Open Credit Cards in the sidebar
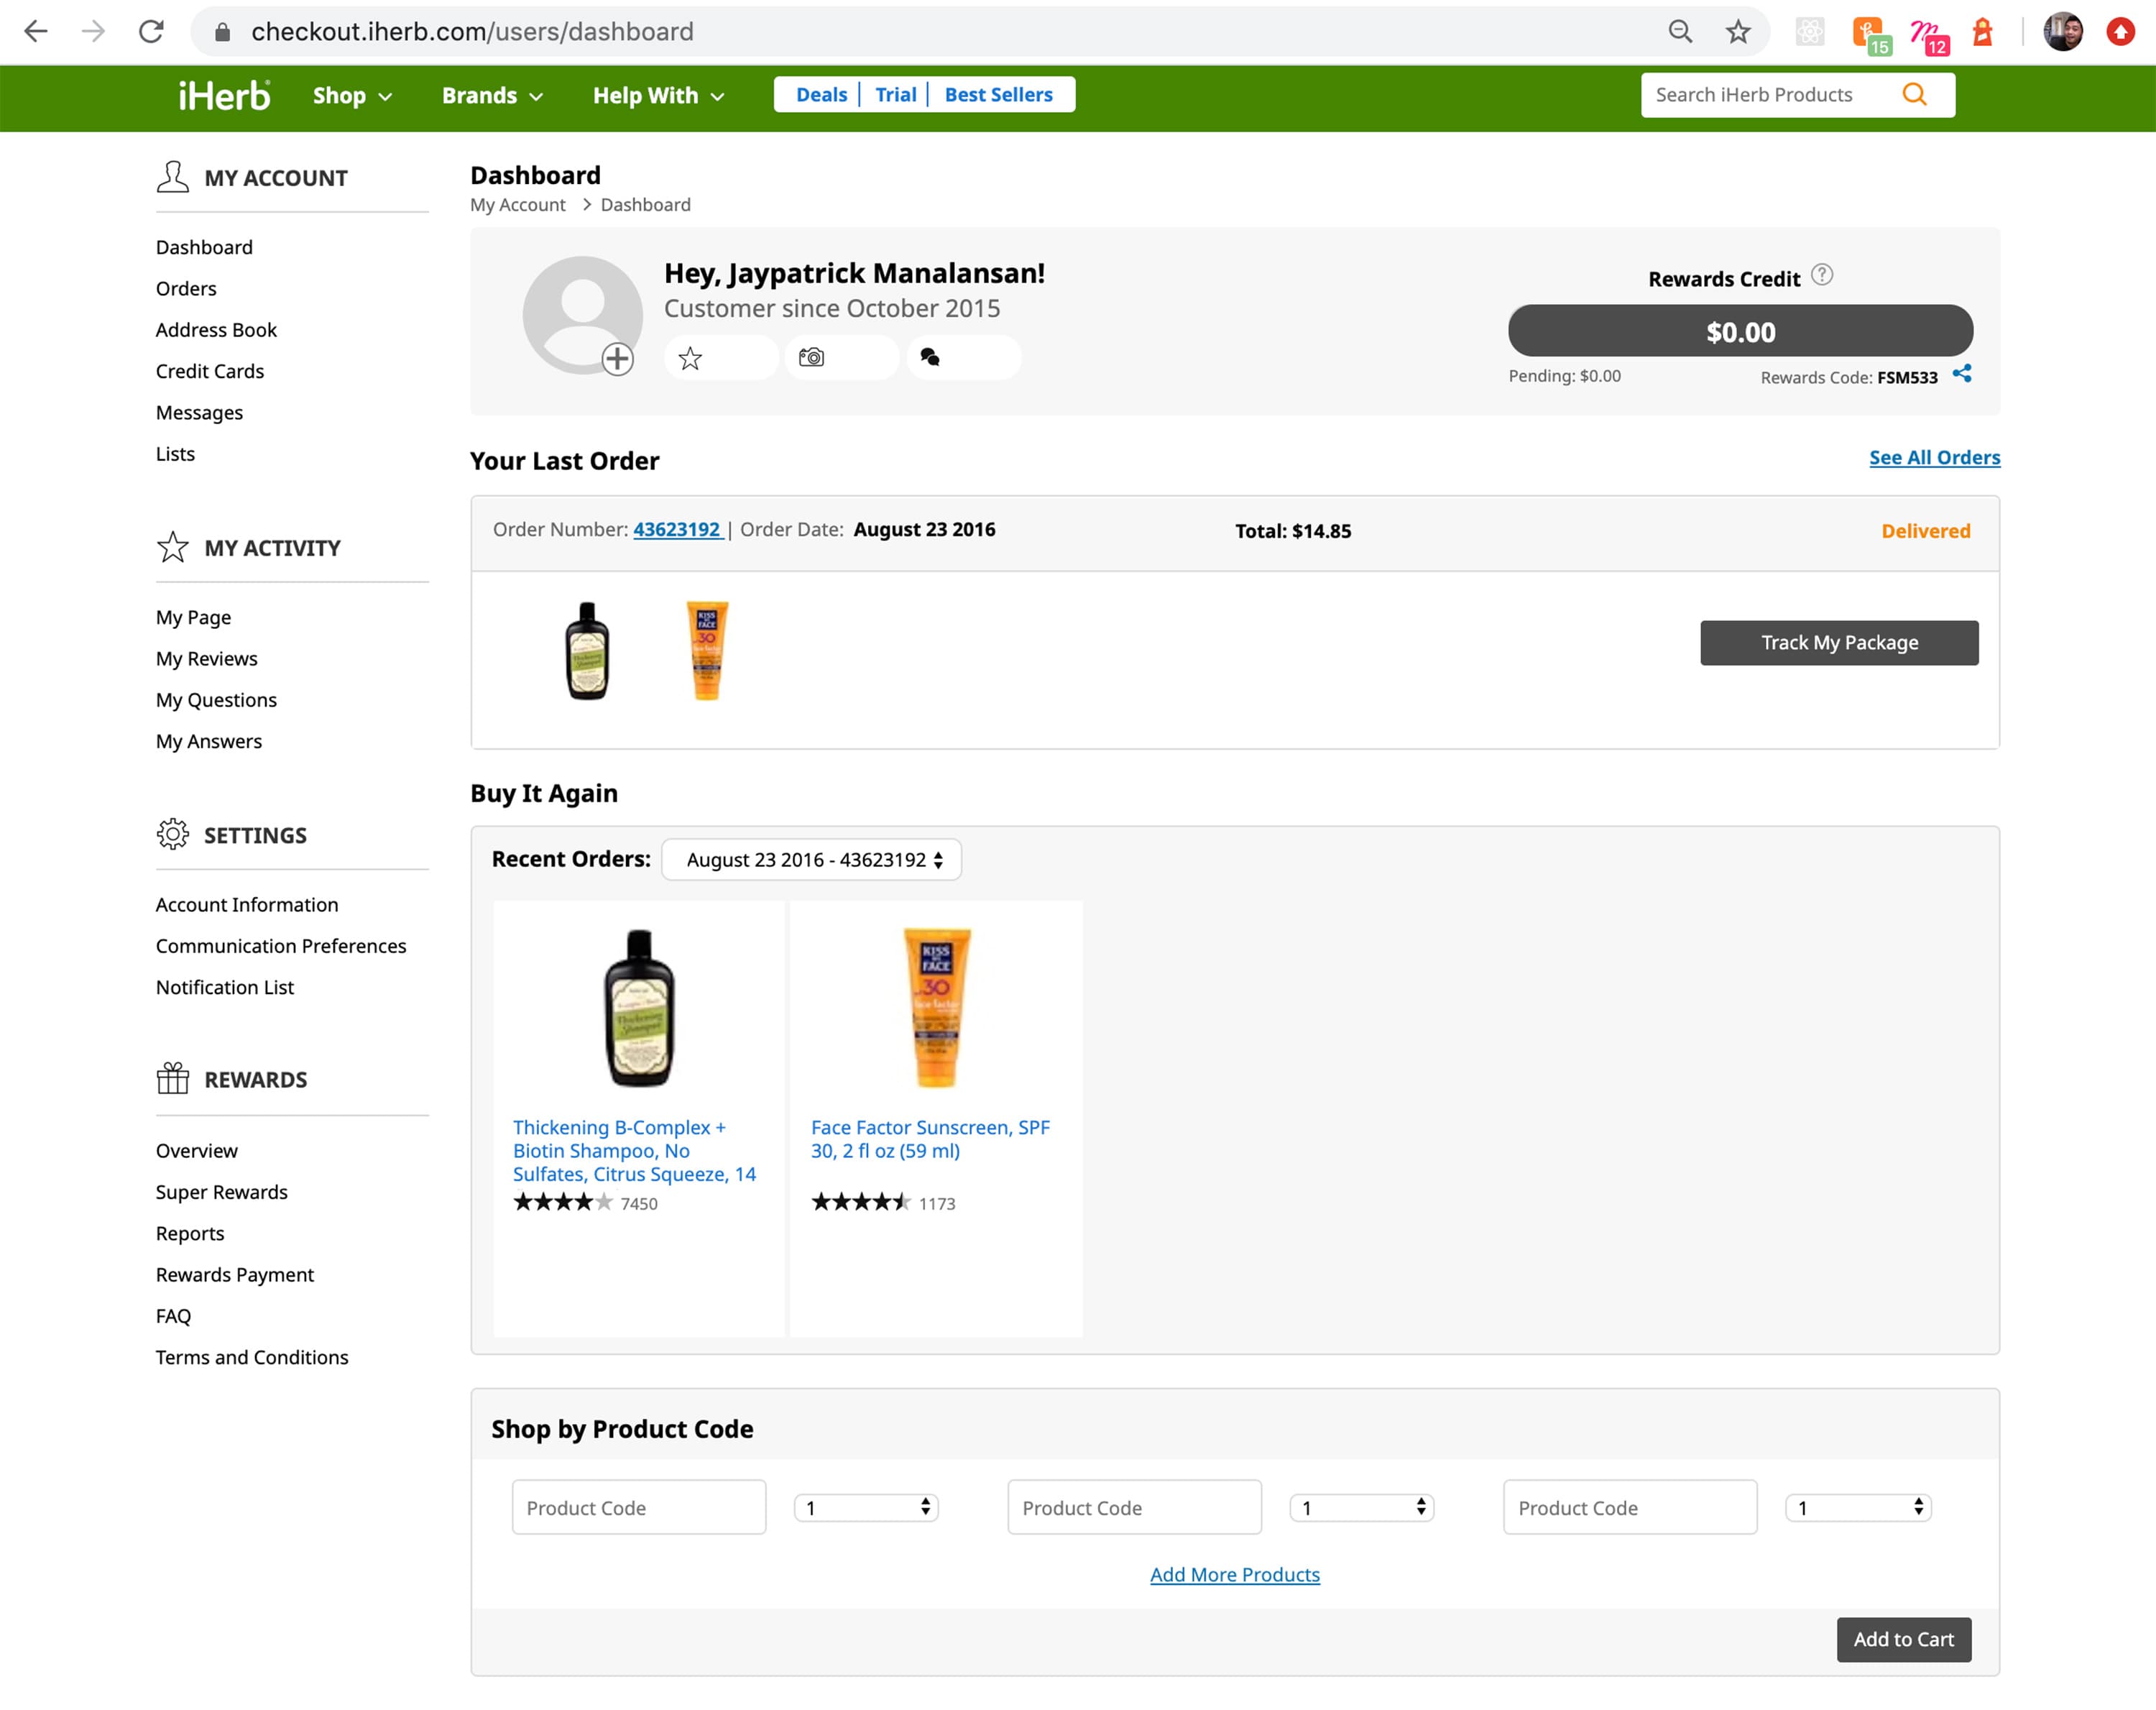This screenshot has height=1710, width=2156. [210, 371]
